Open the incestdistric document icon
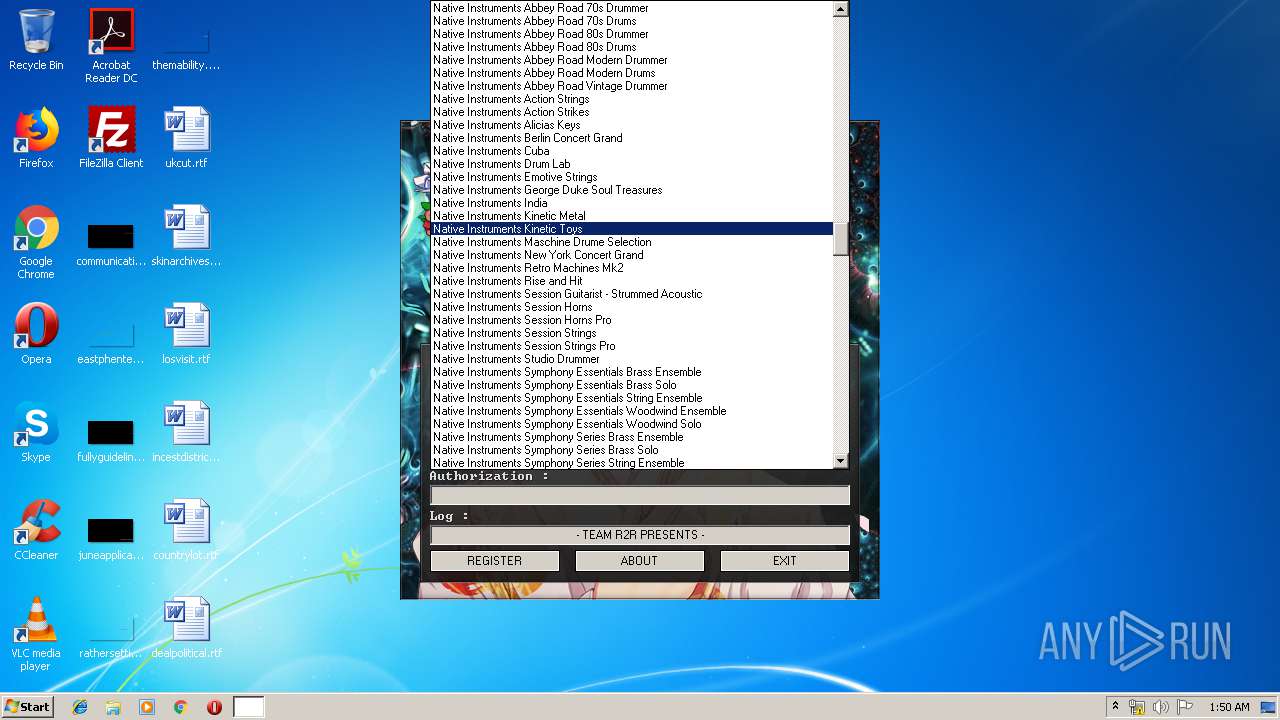The image size is (1280, 720). coord(186,432)
